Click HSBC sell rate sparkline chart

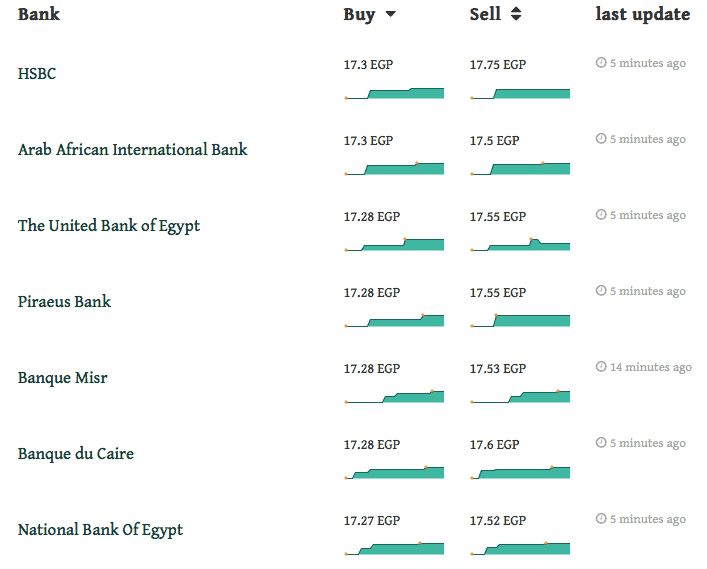coord(520,93)
